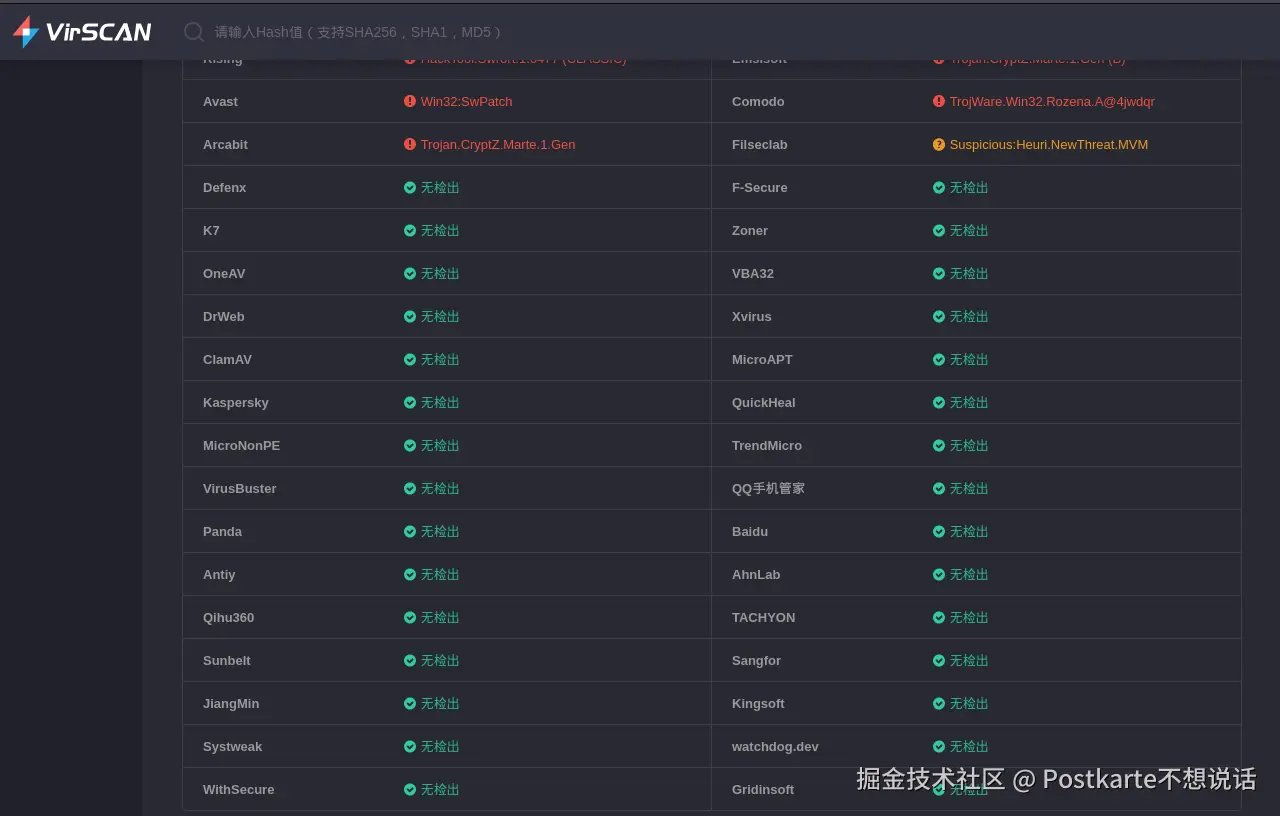This screenshot has width=1280, height=816.
Task: Click the 无检出 result for Sangfor
Action: [x=969, y=661]
